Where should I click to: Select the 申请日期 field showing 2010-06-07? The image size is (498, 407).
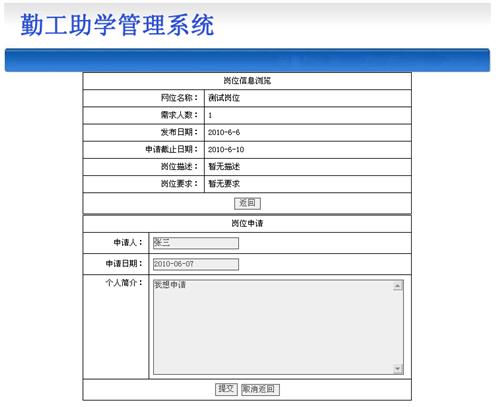(x=196, y=264)
